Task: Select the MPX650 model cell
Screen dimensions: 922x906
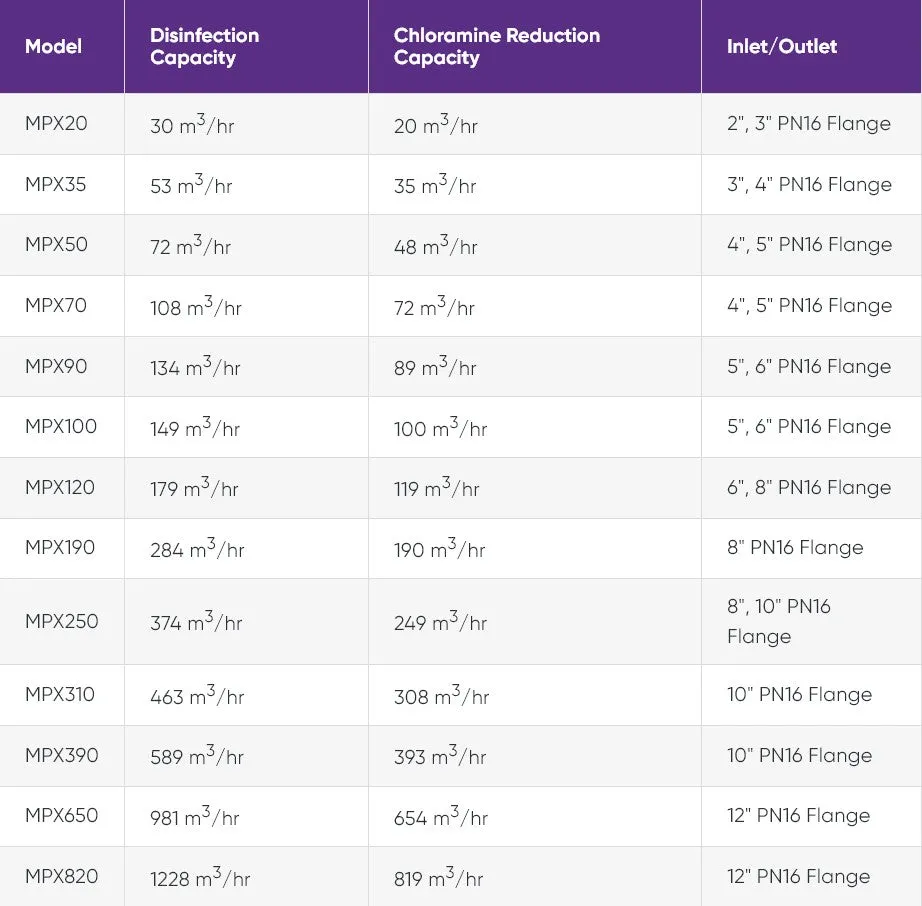Action: 62,815
